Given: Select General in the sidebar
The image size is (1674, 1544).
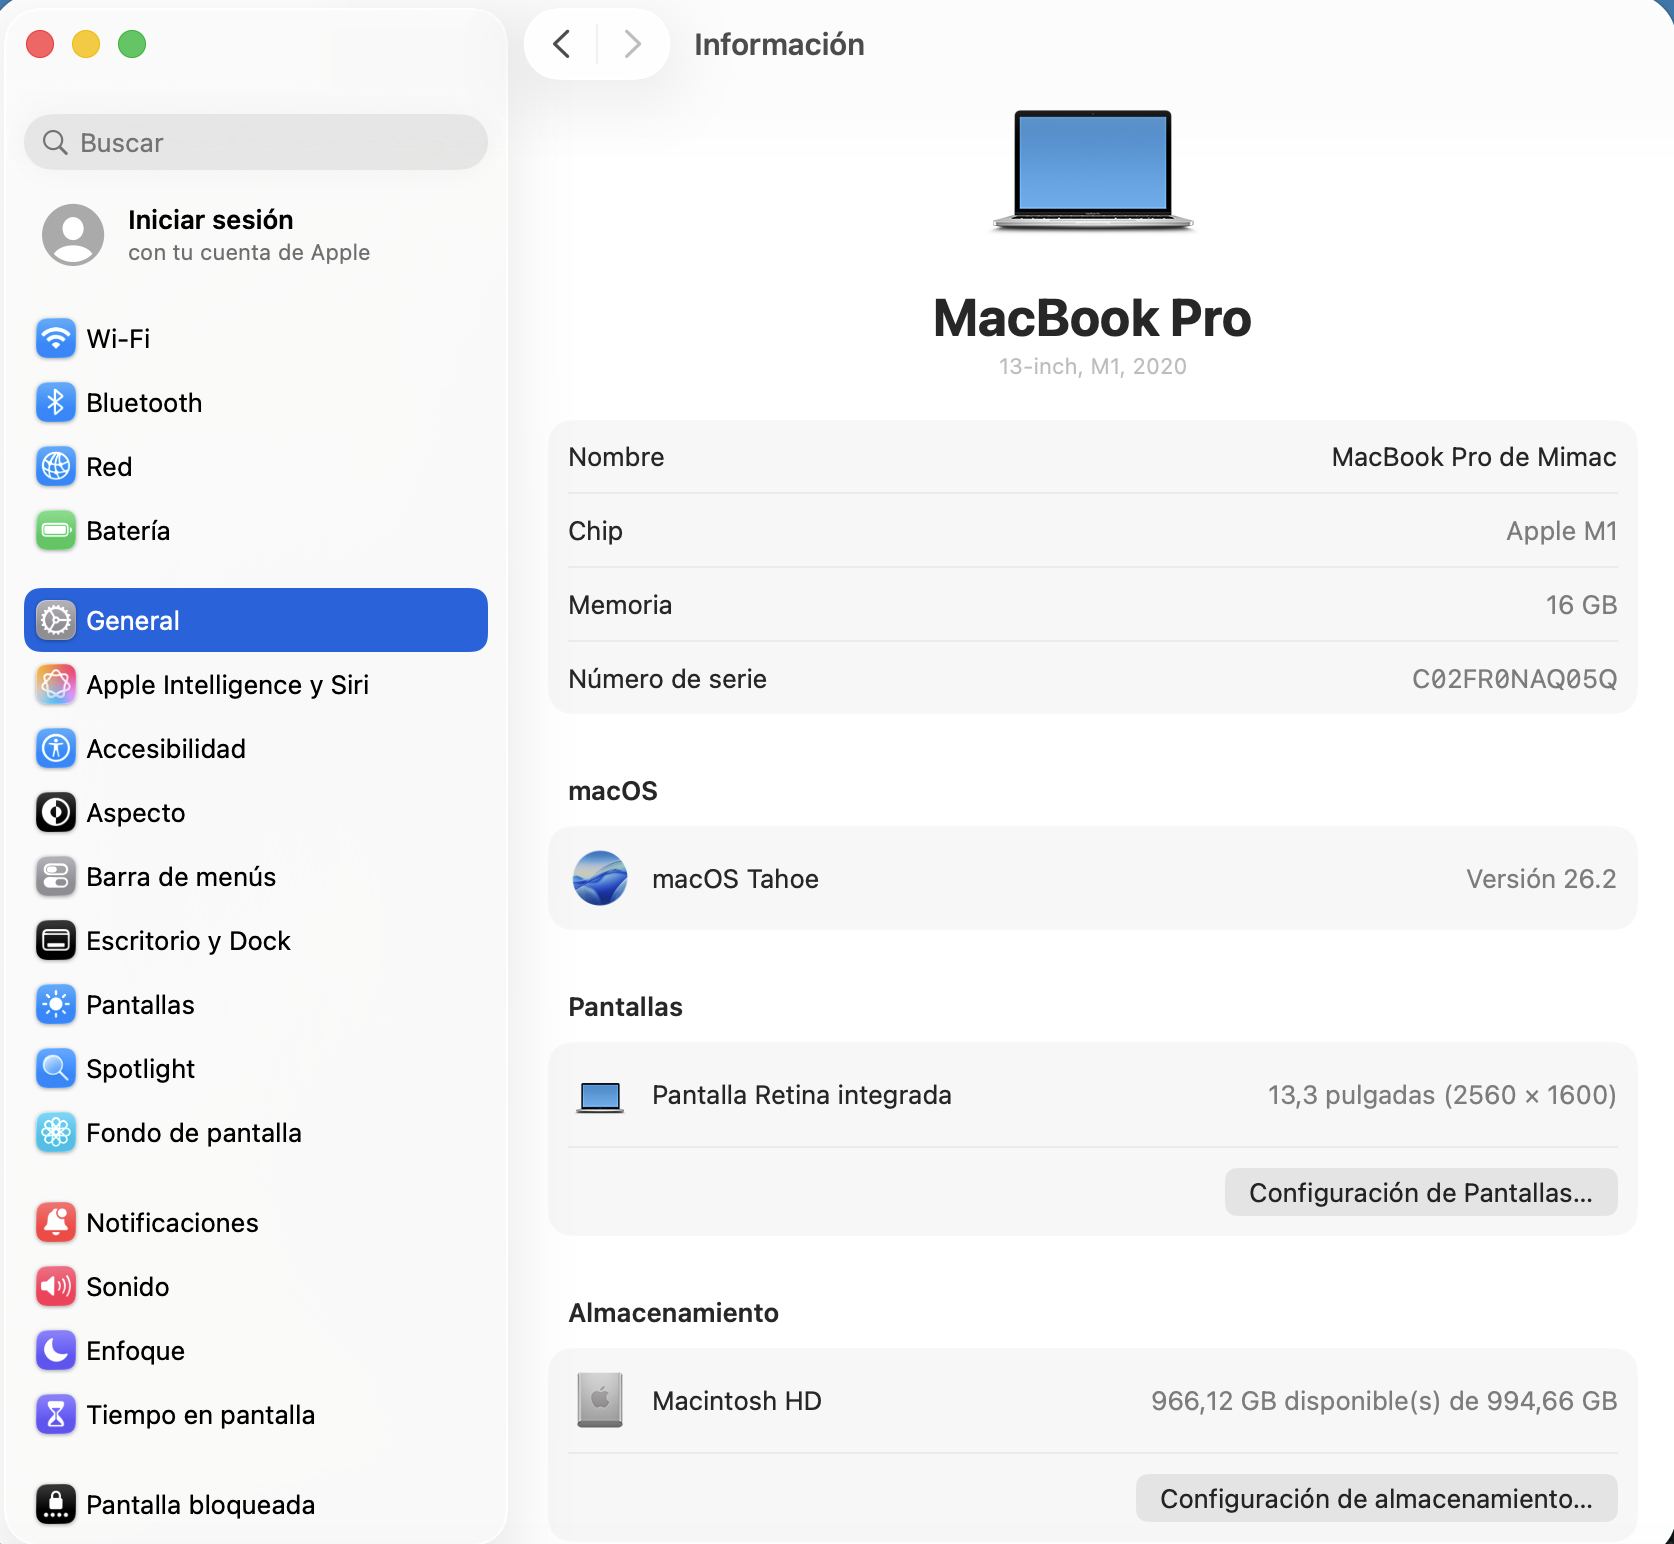Looking at the screenshot, I should pyautogui.click(x=256, y=621).
